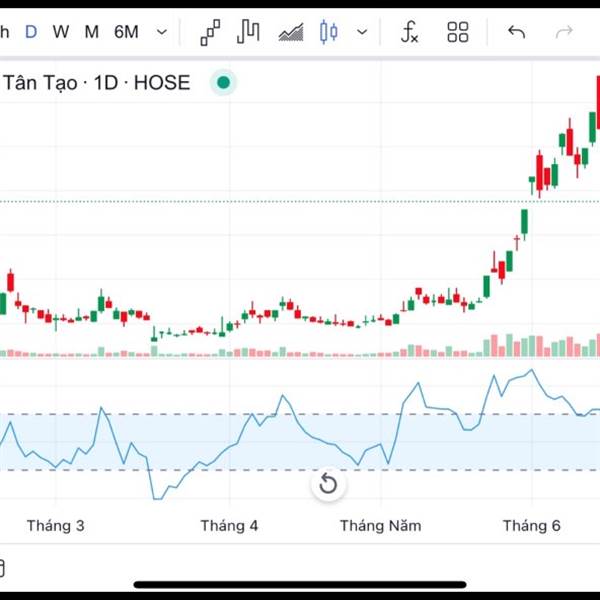Switch to M monthly timeframe

coord(91,32)
